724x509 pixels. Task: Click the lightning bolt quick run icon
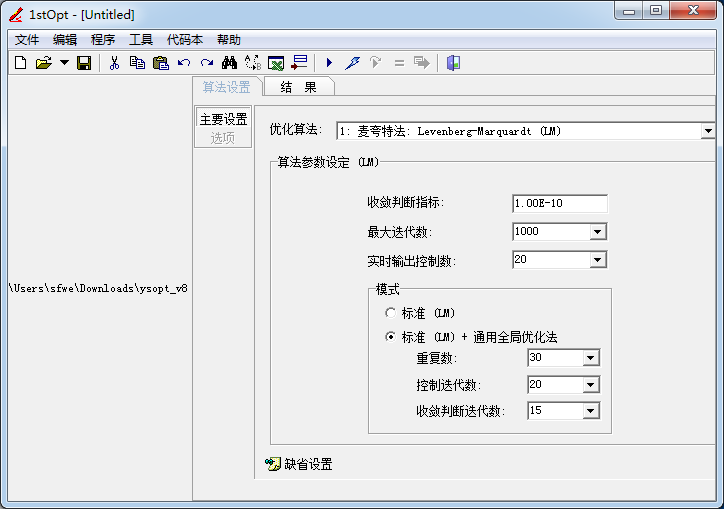(x=352, y=62)
